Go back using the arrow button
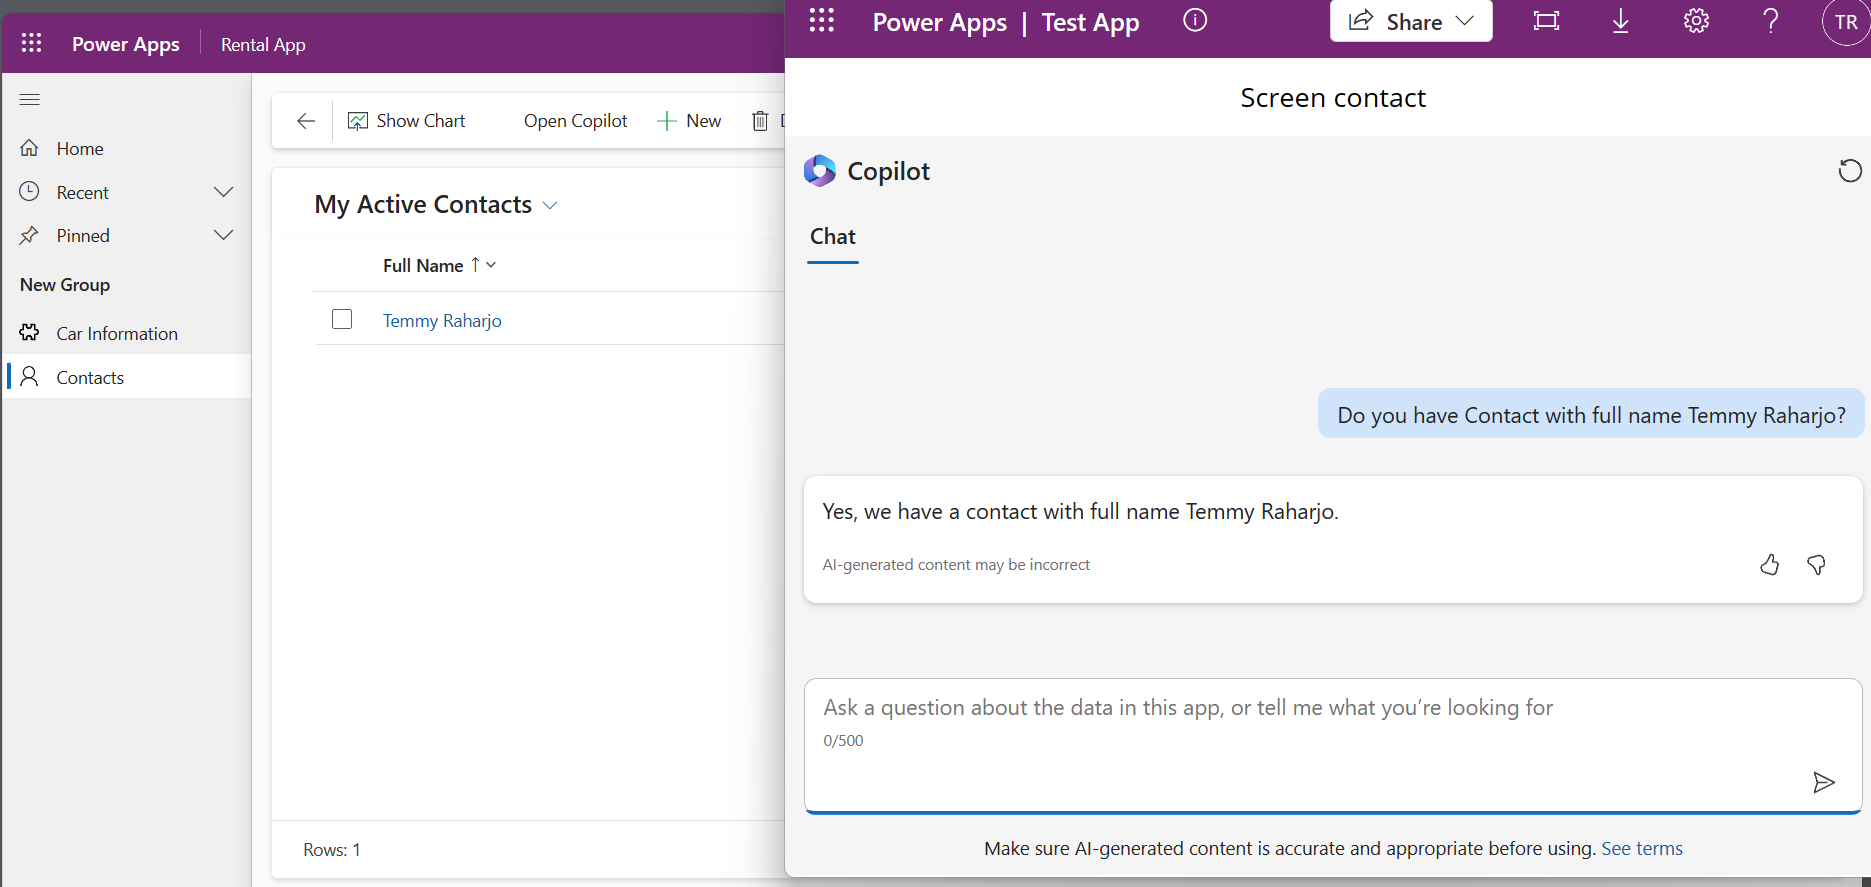The width and height of the screenshot is (1871, 887). (x=306, y=121)
